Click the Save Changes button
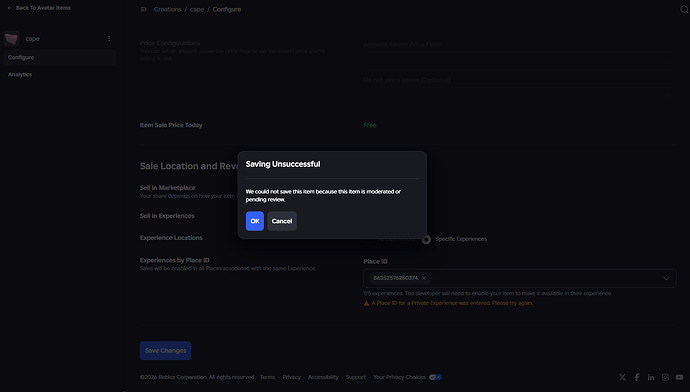The height and width of the screenshot is (392, 690). 165,351
